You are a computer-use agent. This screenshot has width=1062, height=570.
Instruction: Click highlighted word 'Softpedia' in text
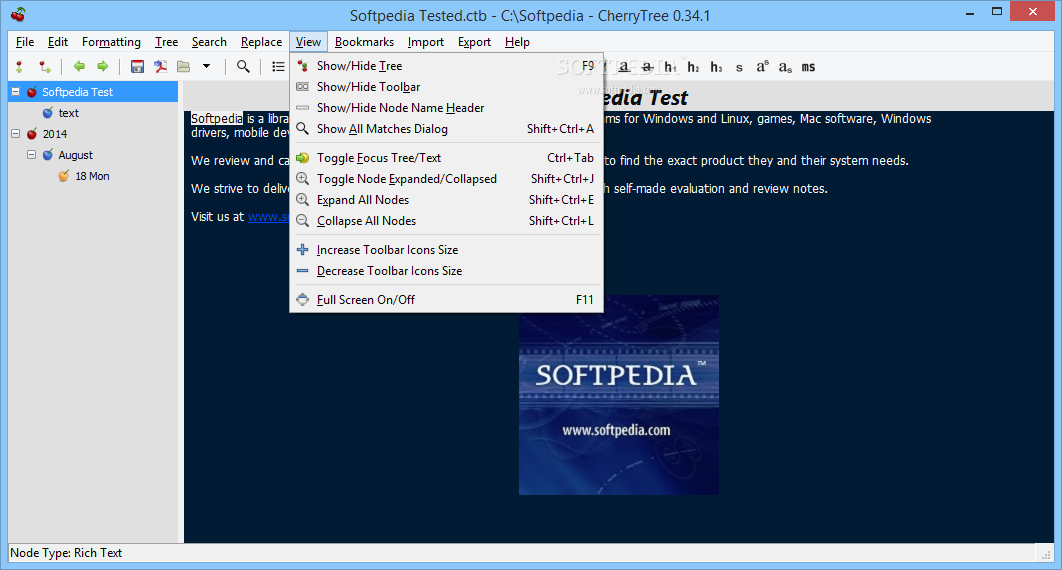tap(217, 118)
